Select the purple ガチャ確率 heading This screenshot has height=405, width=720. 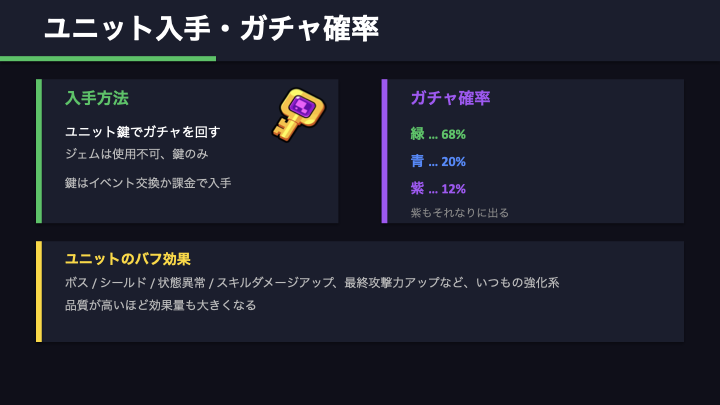coord(450,98)
